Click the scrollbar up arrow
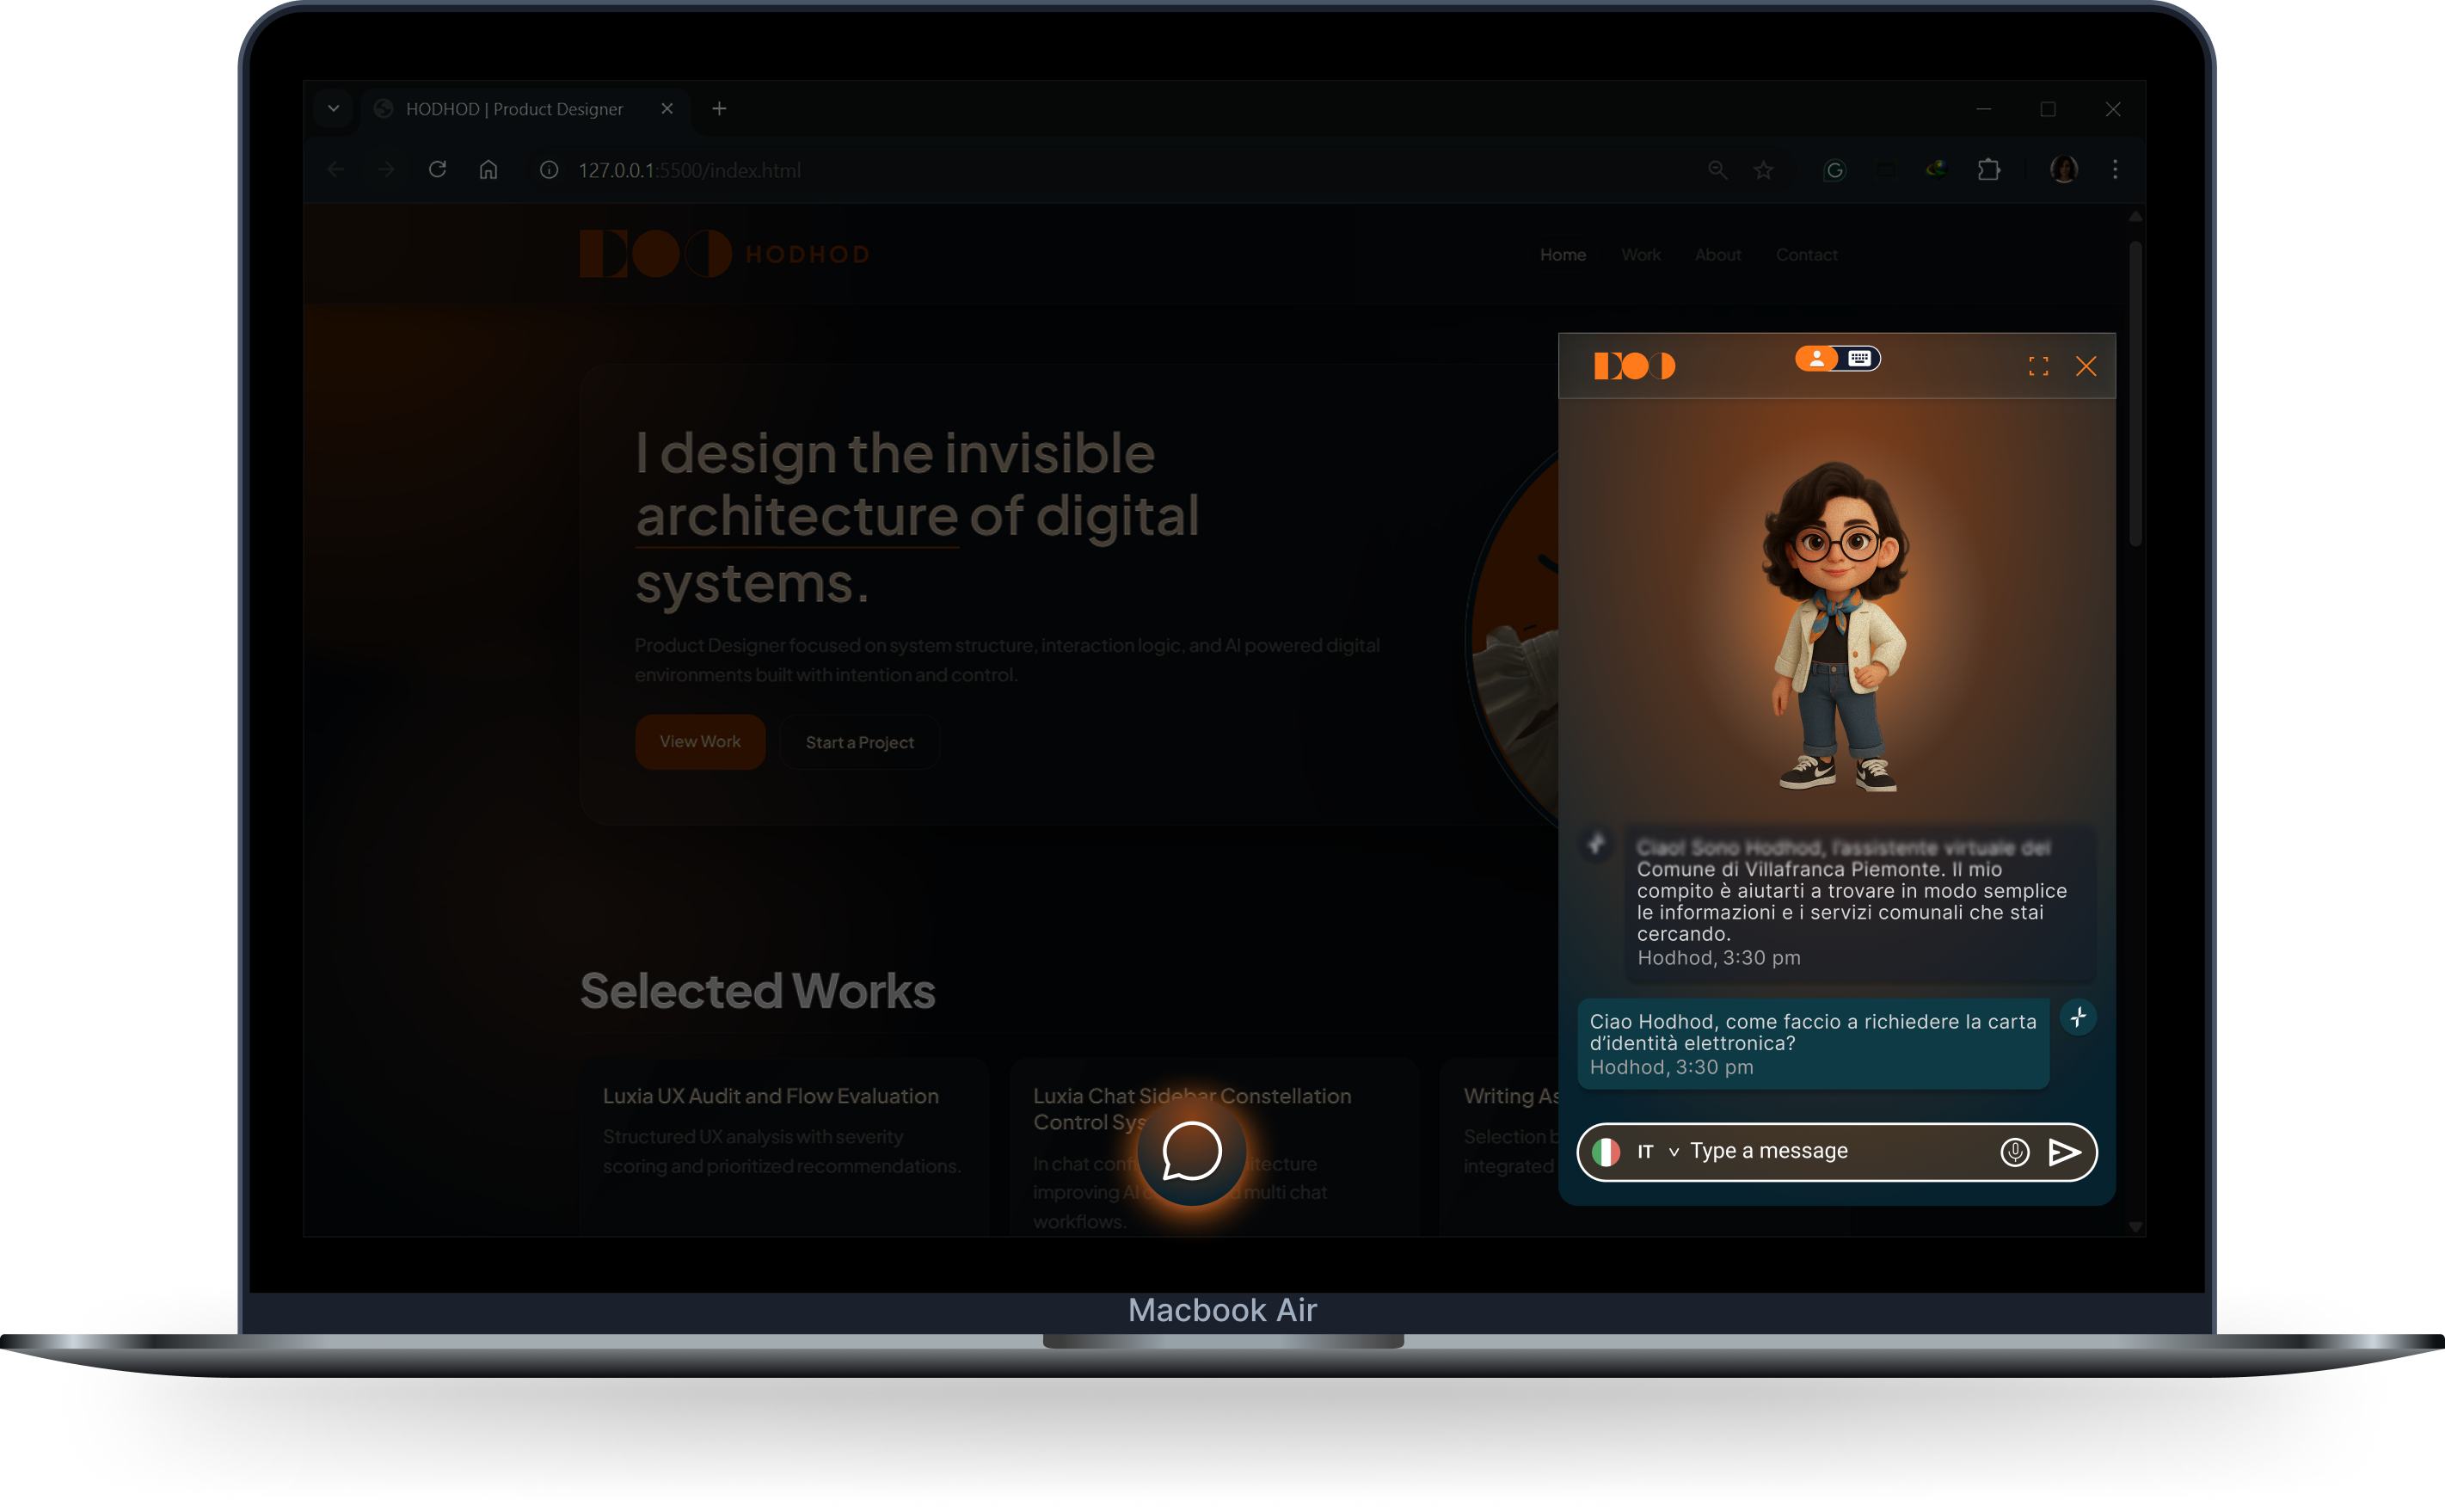The width and height of the screenshot is (2445, 1512). pyautogui.click(x=2135, y=216)
